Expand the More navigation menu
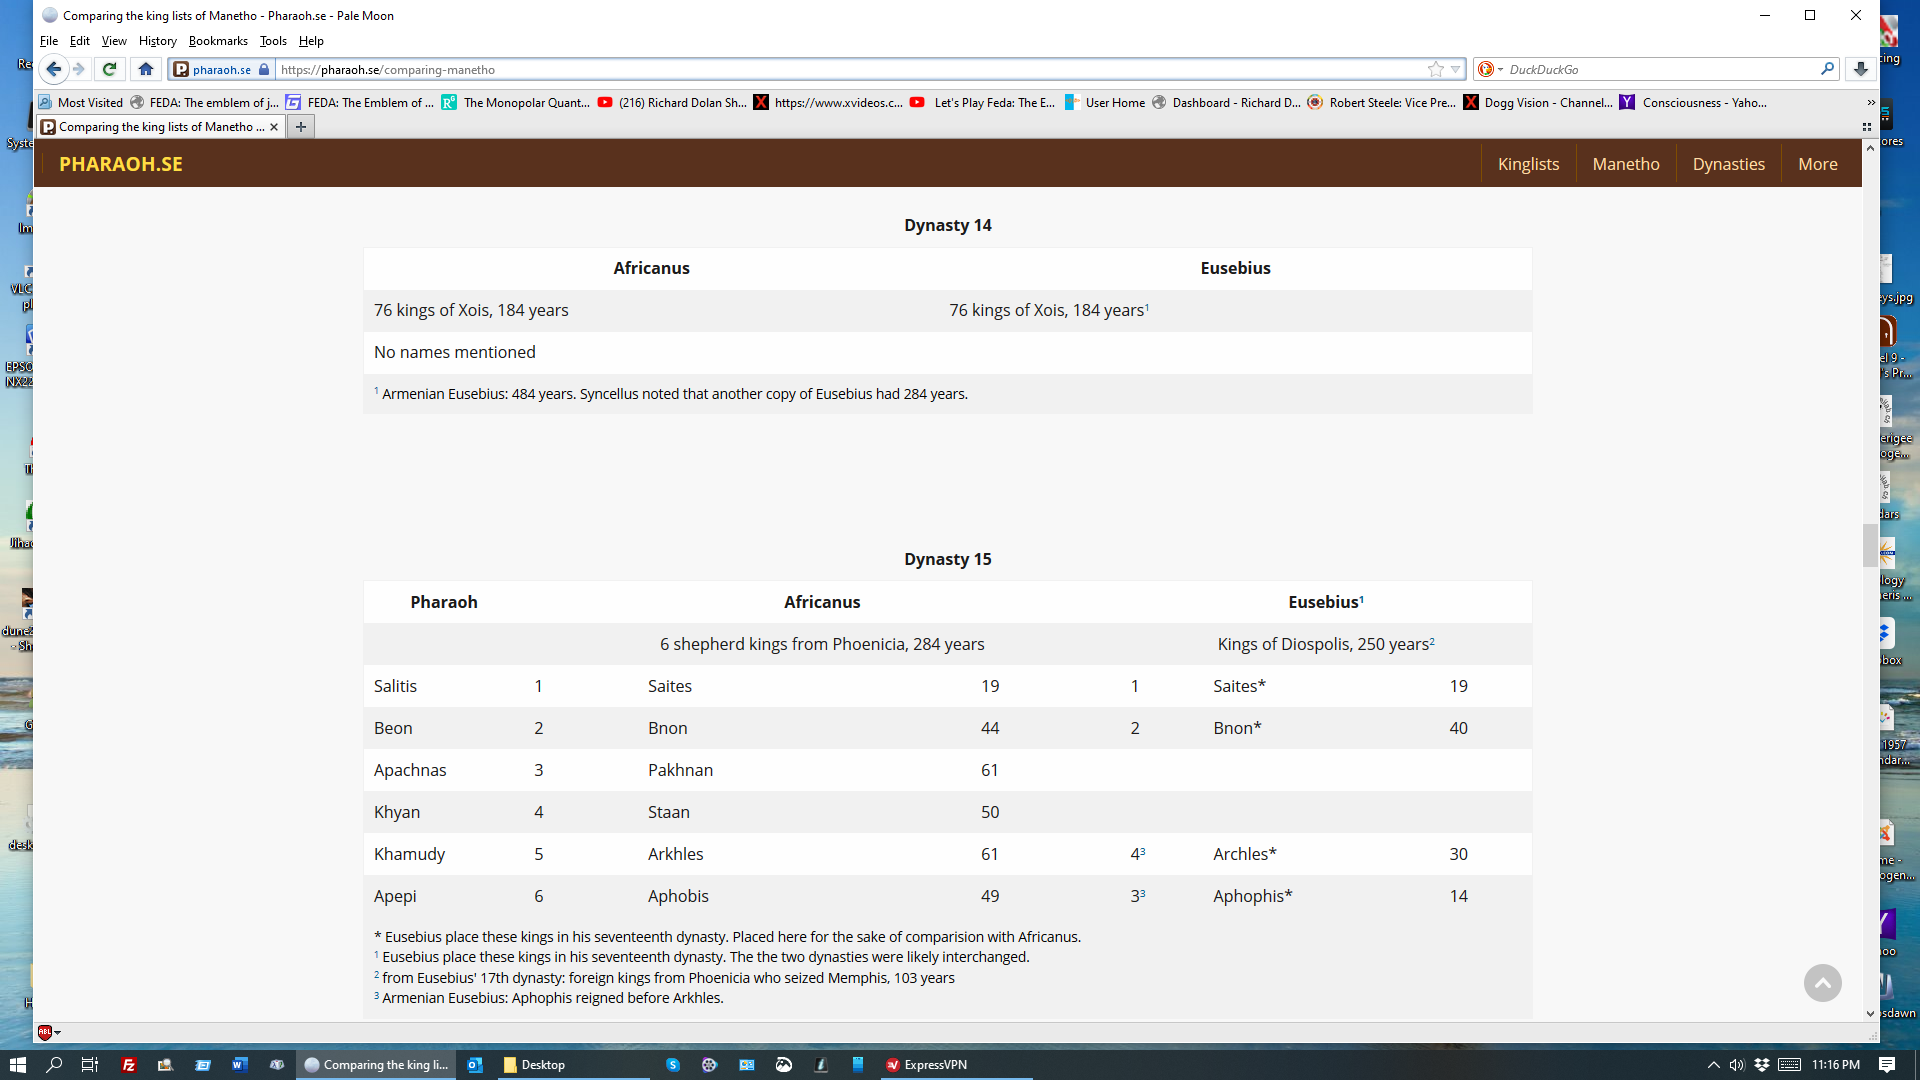Viewport: 1920px width, 1080px height. tap(1817, 164)
